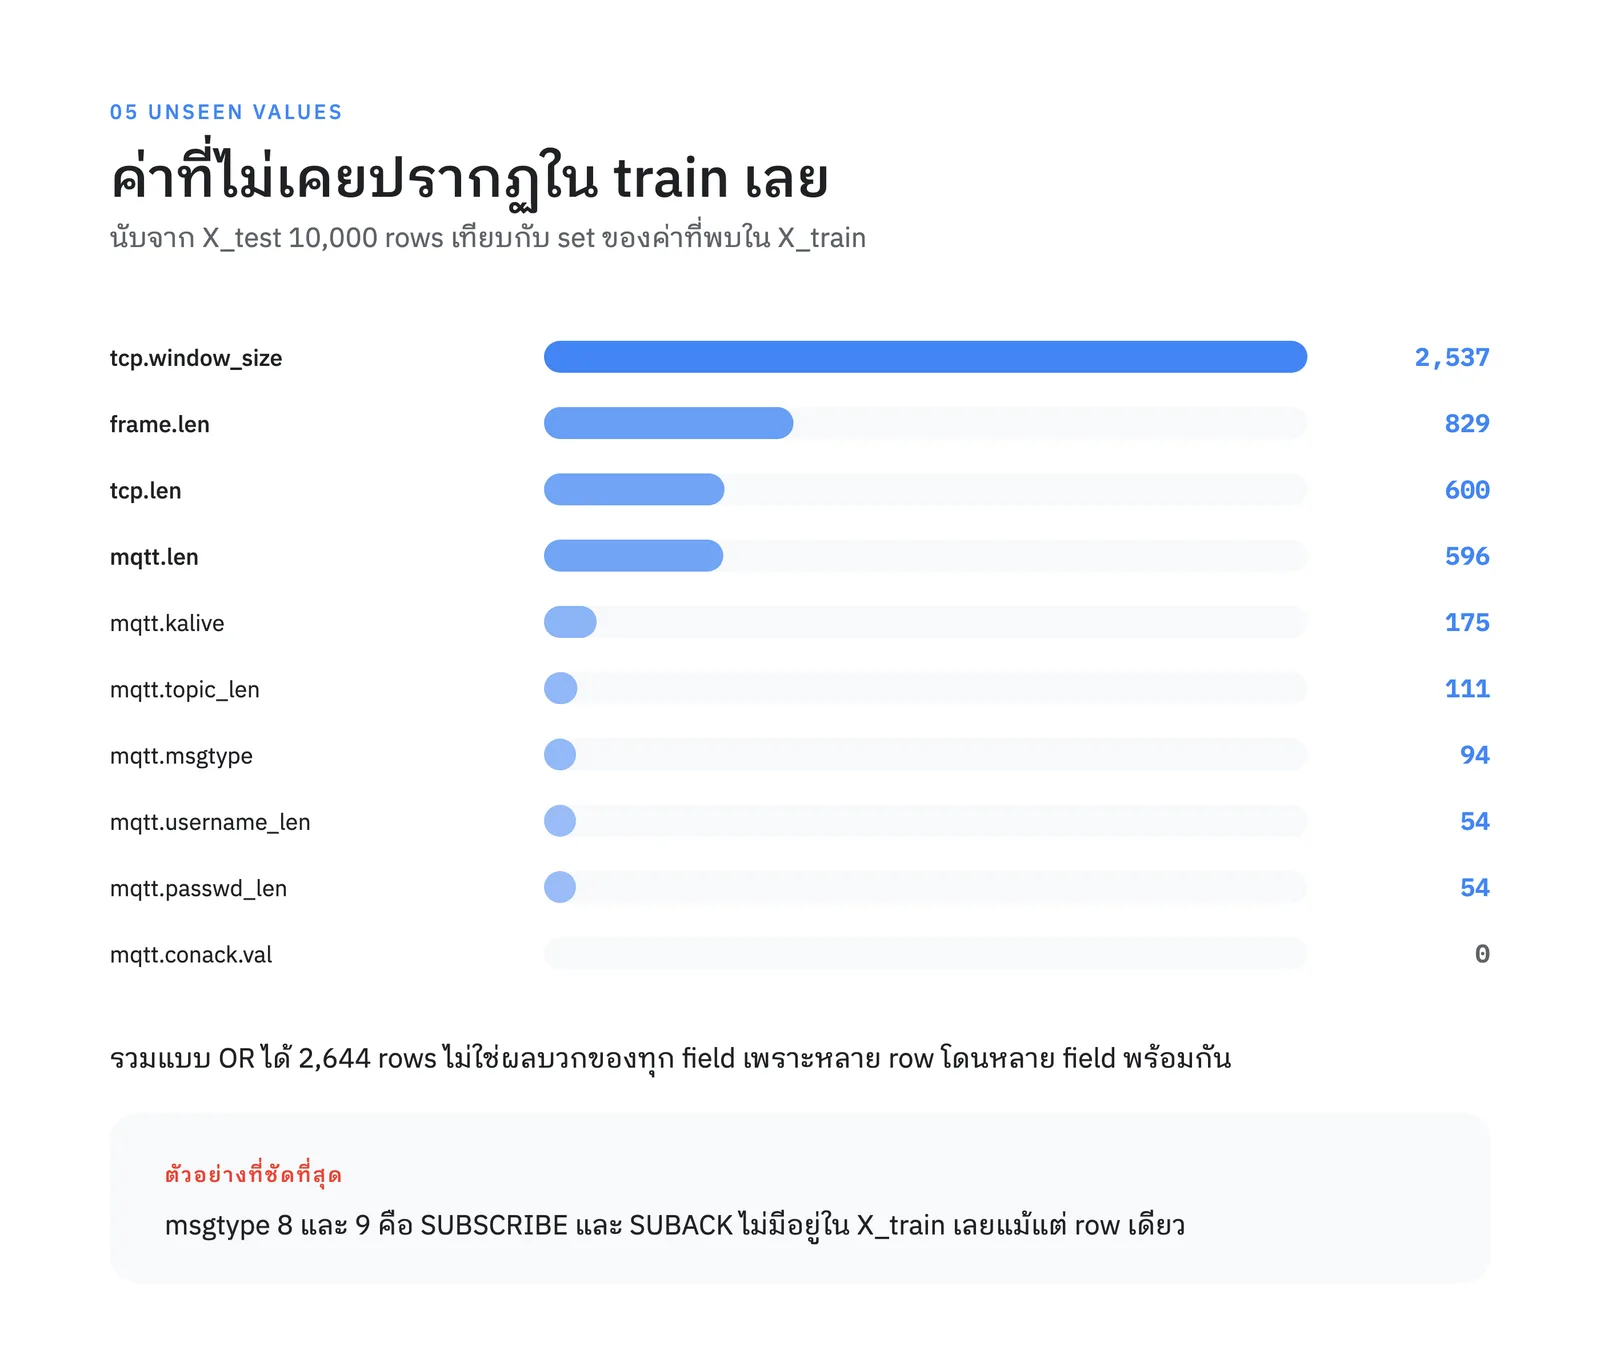Click the SUBSCRIBE and SUBACK callout text

tap(675, 1225)
